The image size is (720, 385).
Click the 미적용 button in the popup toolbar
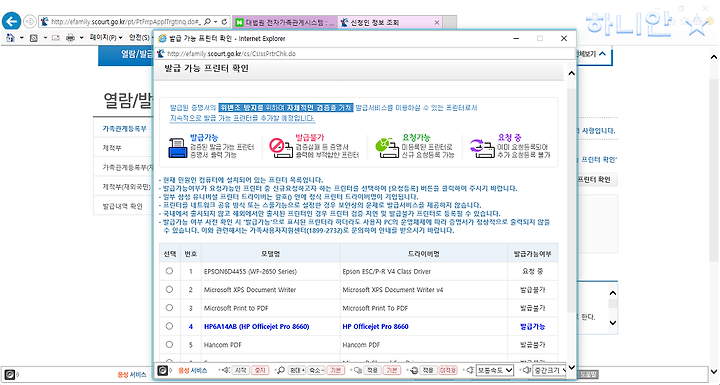tap(448, 370)
